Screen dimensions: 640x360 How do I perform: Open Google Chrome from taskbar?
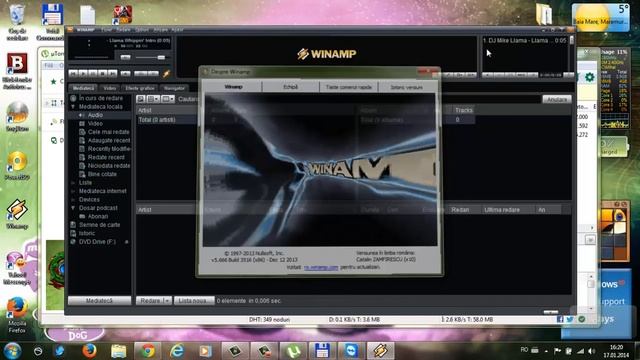[x=147, y=351]
